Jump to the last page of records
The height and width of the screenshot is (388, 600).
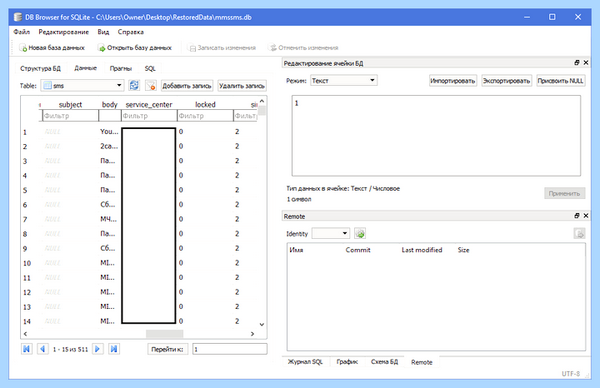coord(114,349)
